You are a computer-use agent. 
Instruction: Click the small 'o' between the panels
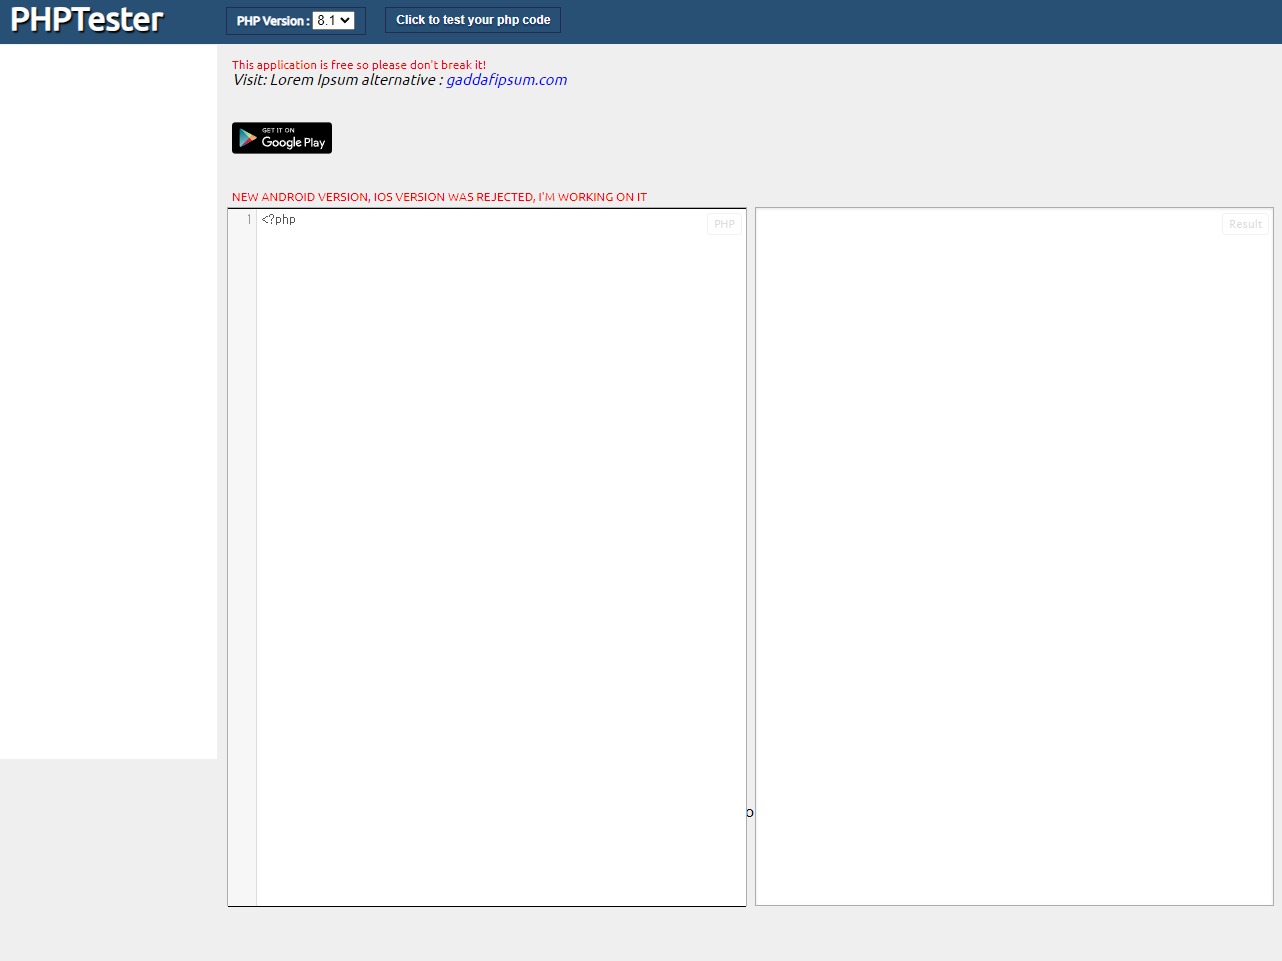[x=750, y=813]
